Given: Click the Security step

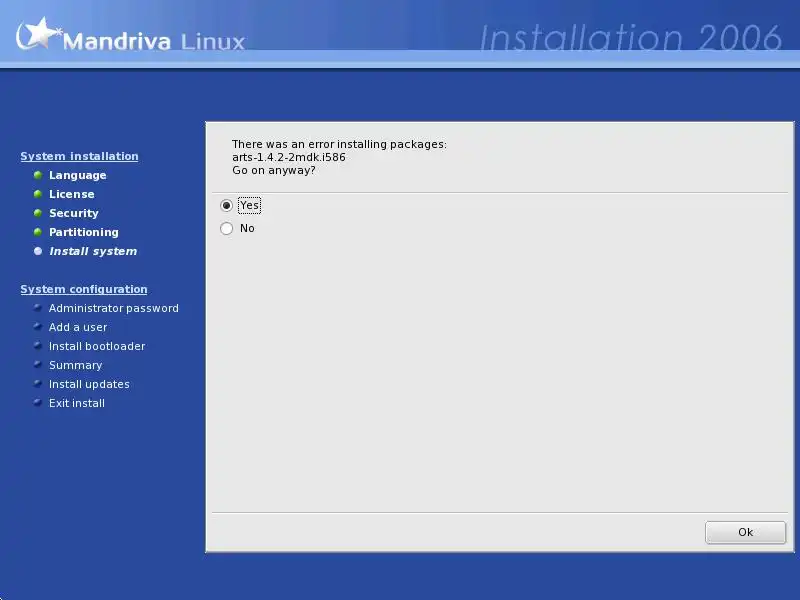Looking at the screenshot, I should pyautogui.click(x=73, y=213).
